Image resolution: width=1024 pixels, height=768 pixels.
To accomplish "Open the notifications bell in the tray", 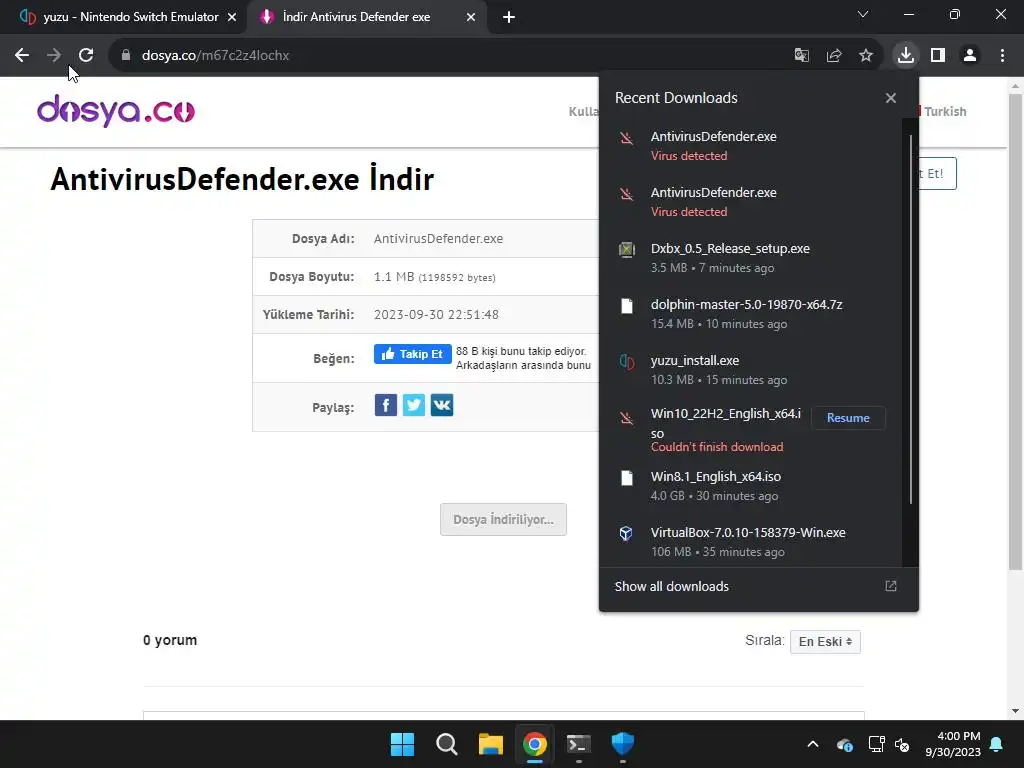I will [x=997, y=744].
